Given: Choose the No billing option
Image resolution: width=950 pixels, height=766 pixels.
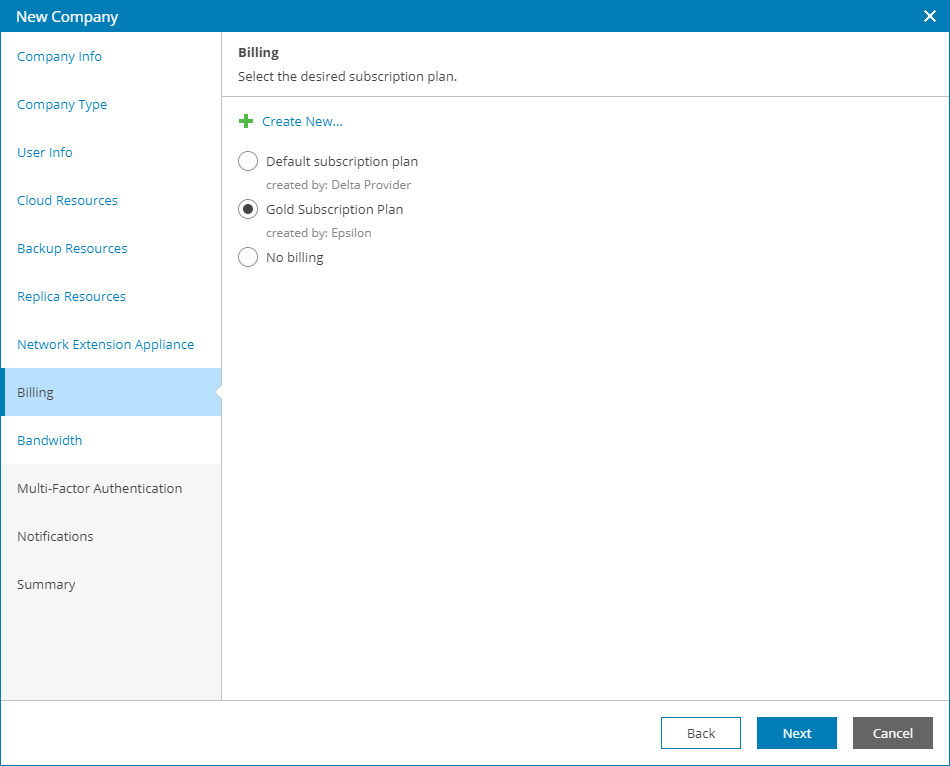Looking at the screenshot, I should point(248,257).
